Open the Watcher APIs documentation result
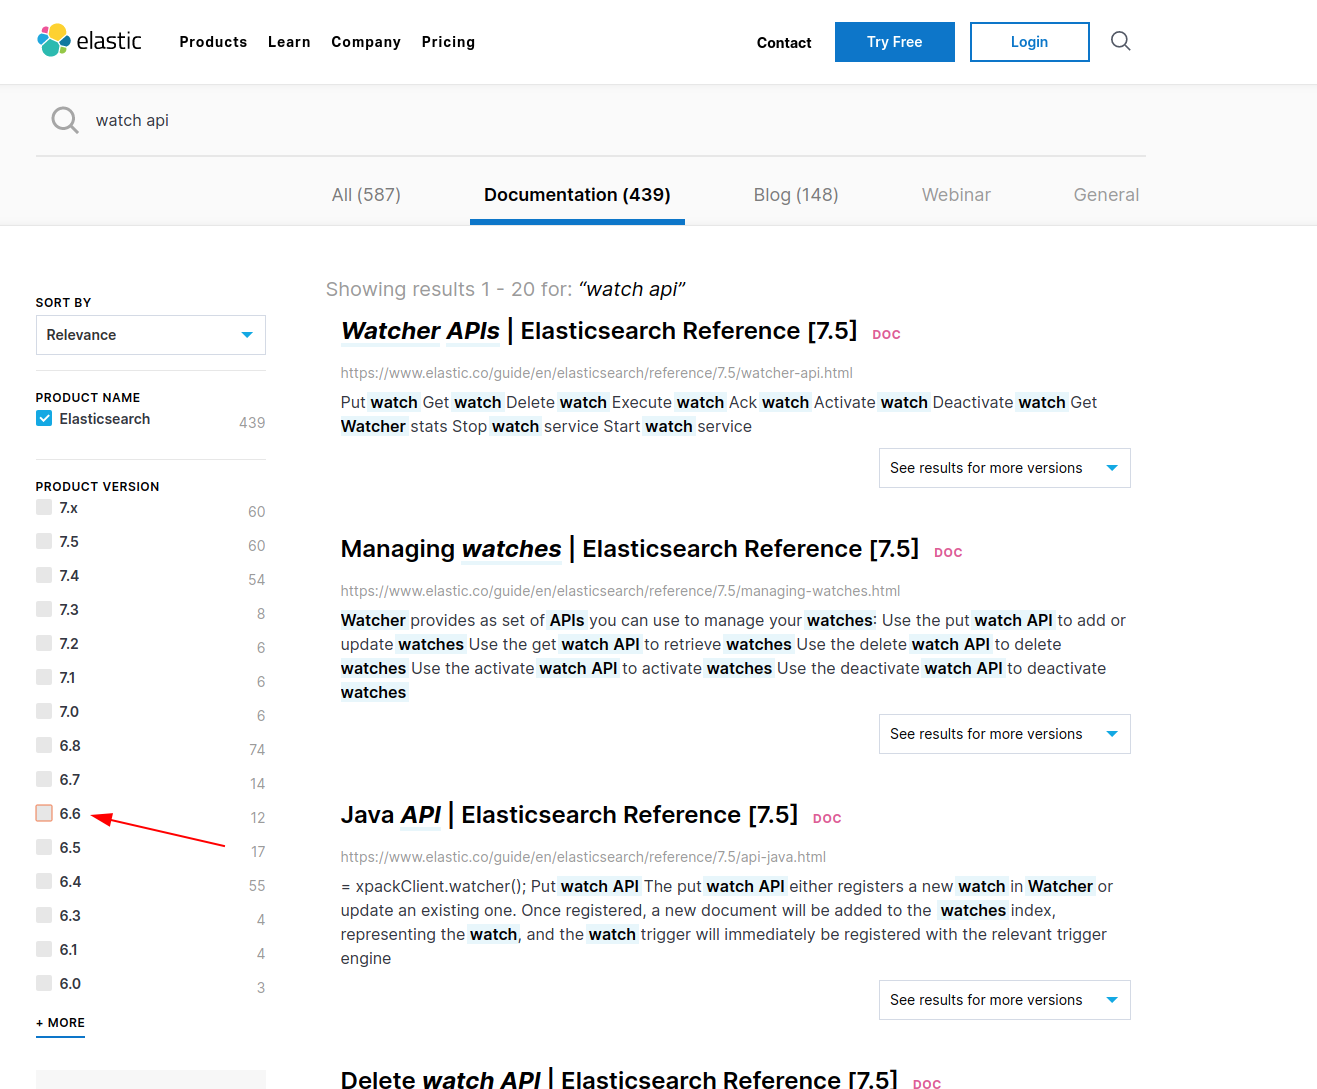This screenshot has height=1089, width=1317. (420, 330)
